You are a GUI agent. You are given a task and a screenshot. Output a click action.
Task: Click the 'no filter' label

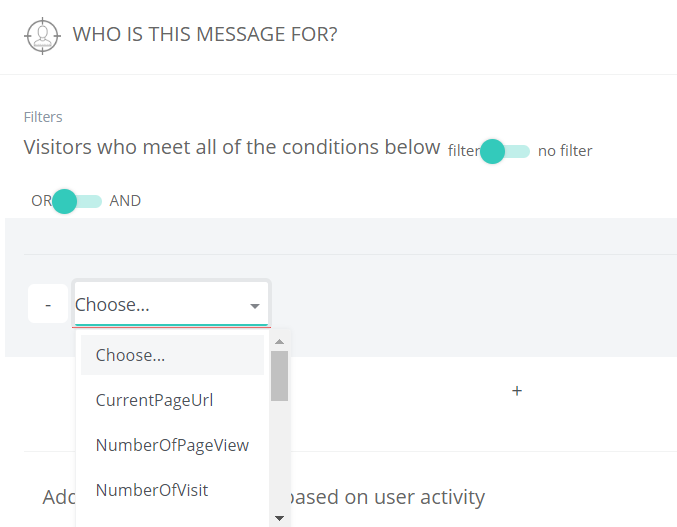tap(565, 151)
